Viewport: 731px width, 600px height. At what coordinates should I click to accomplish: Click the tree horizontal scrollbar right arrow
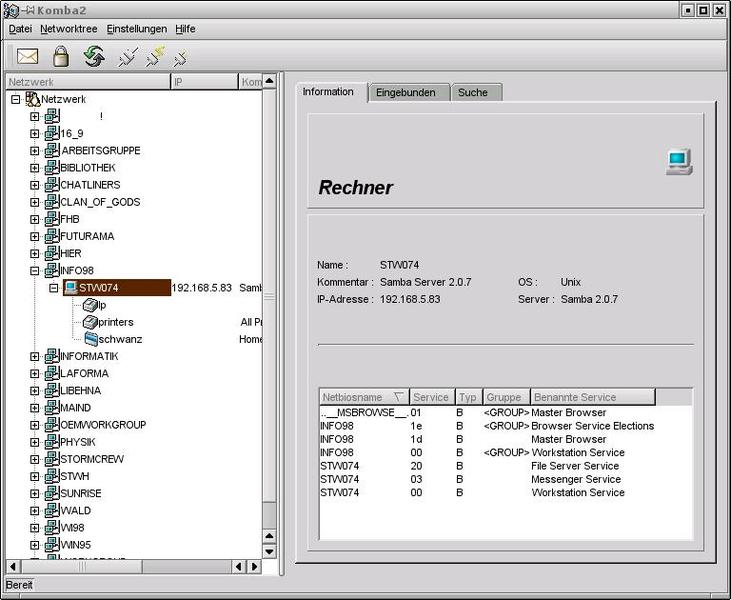click(x=254, y=566)
